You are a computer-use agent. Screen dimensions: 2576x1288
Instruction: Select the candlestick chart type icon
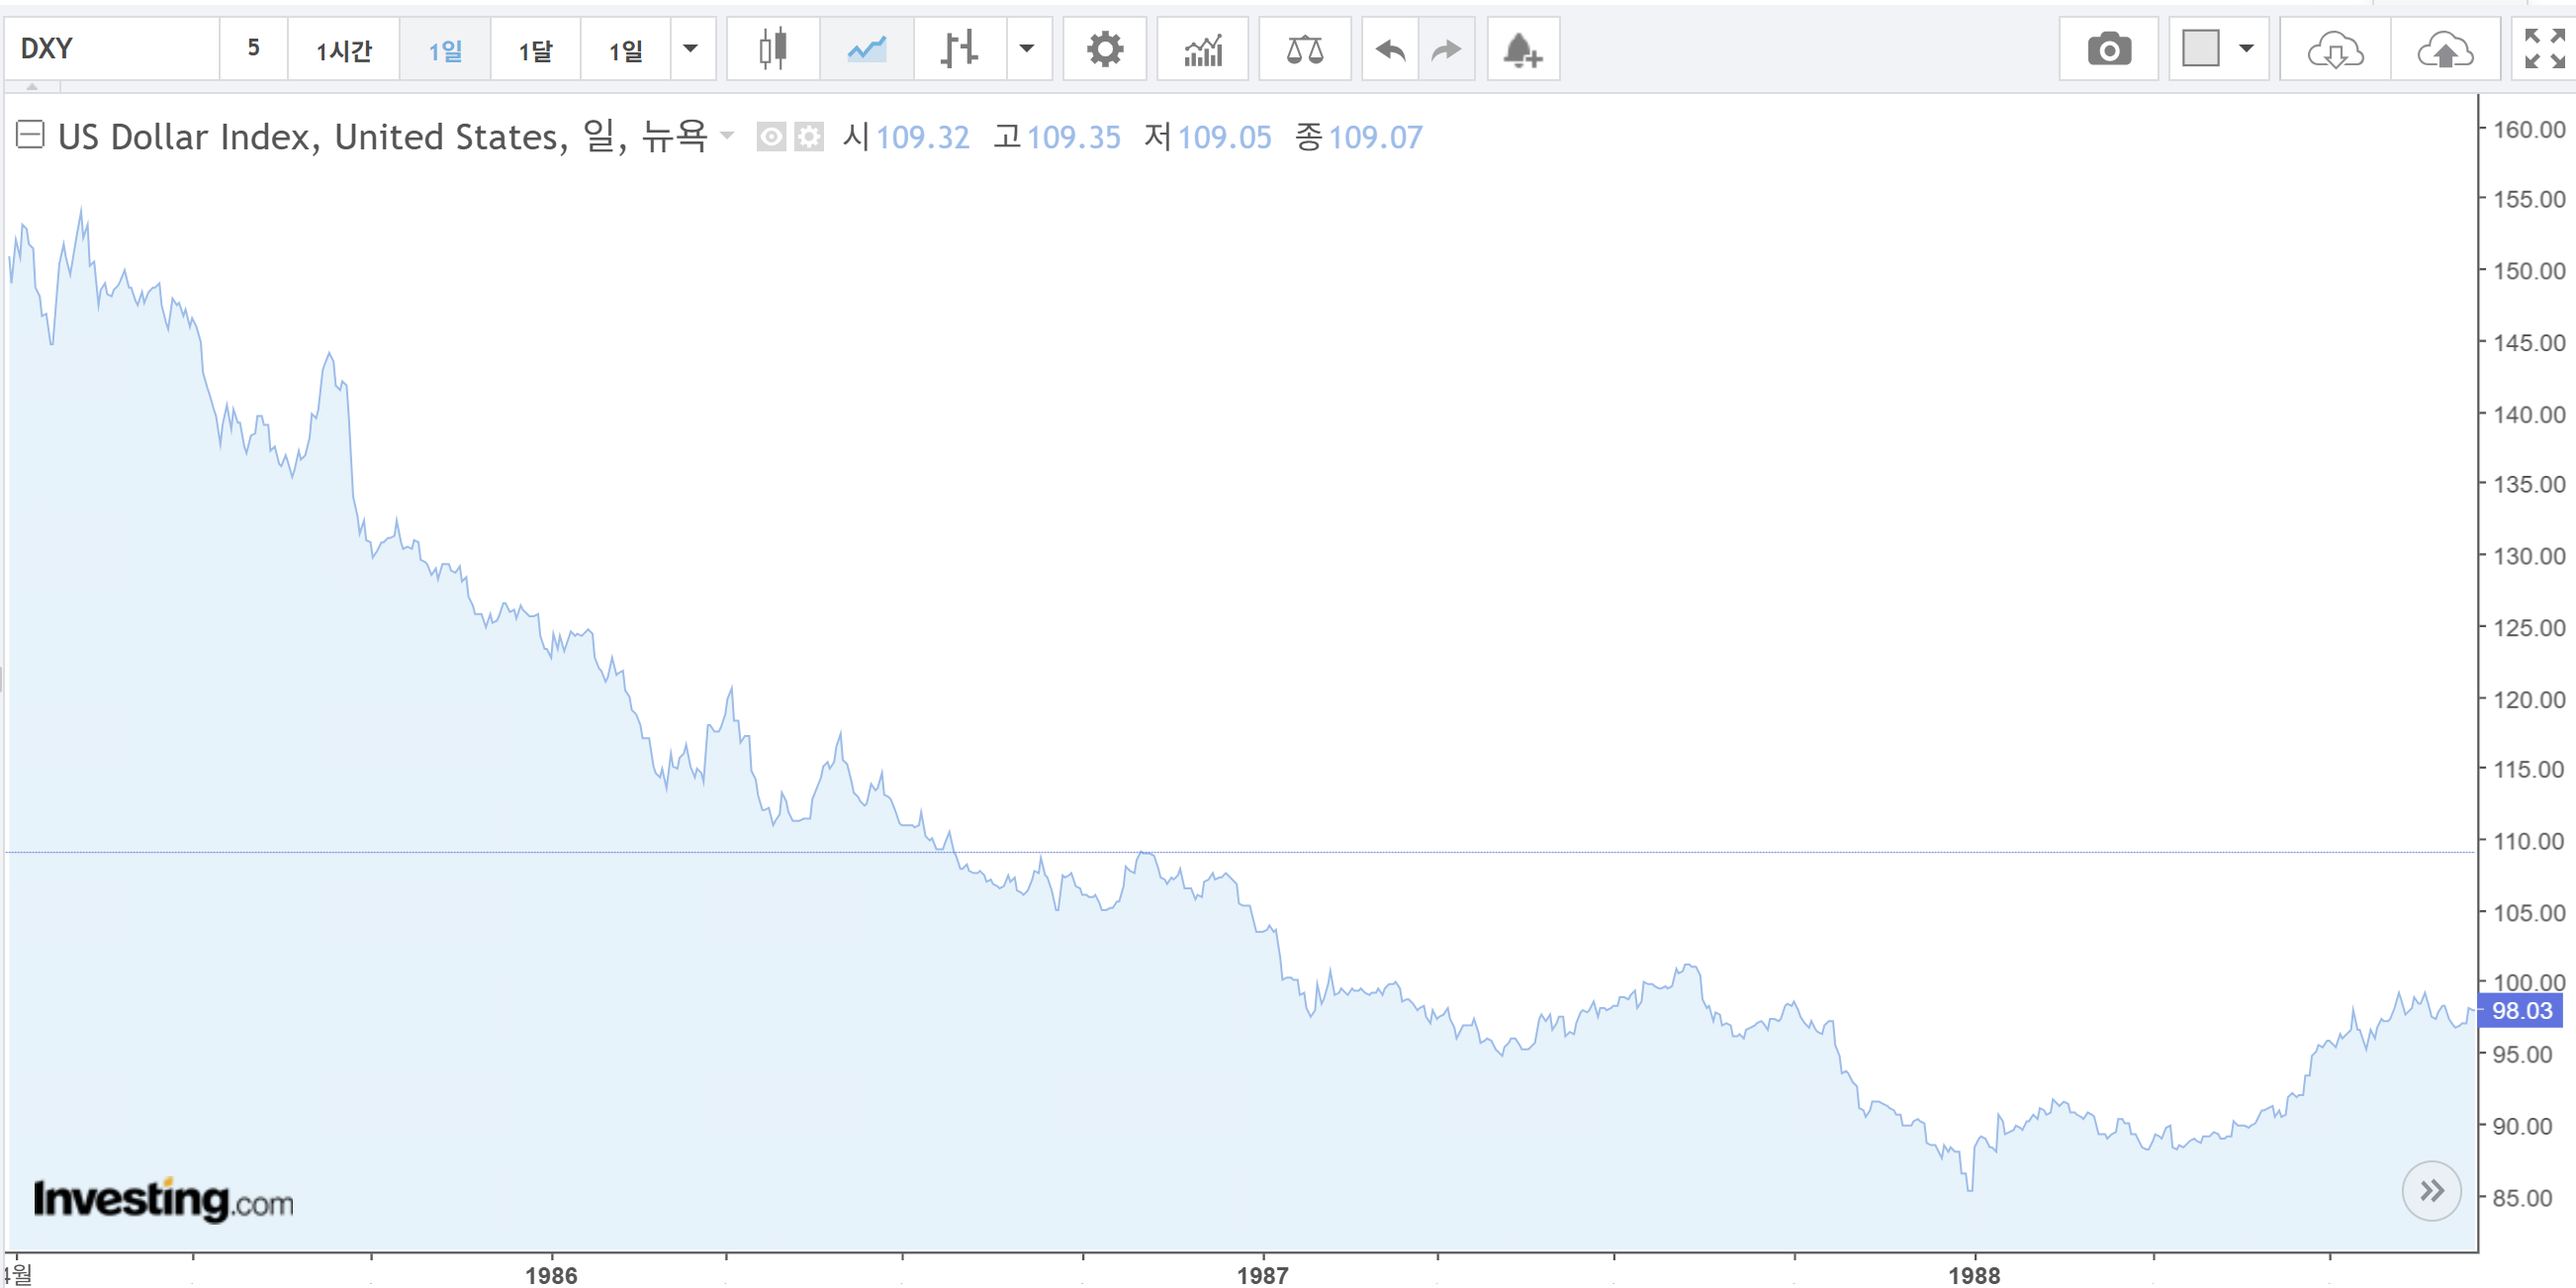click(x=772, y=49)
